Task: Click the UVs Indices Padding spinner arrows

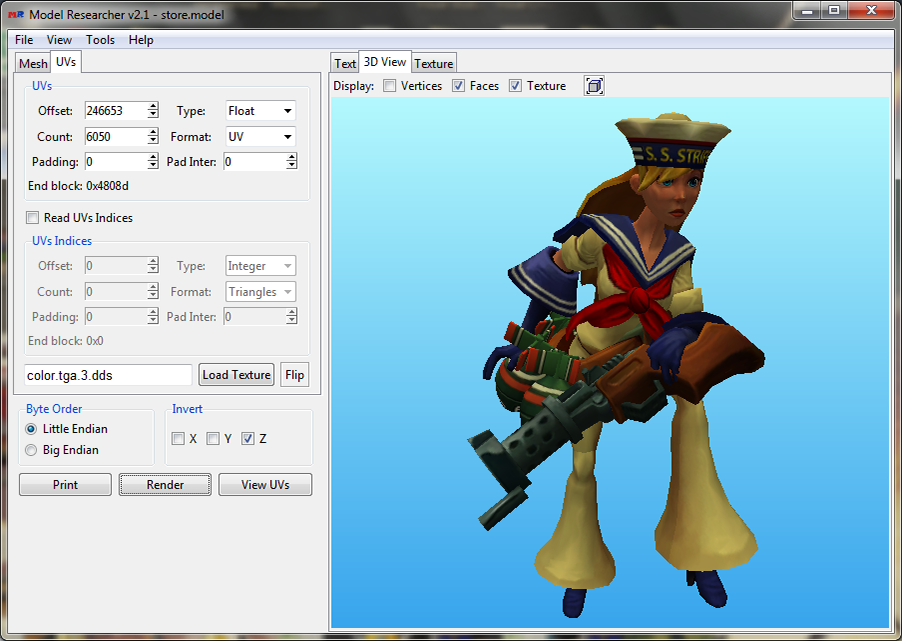Action: (153, 316)
